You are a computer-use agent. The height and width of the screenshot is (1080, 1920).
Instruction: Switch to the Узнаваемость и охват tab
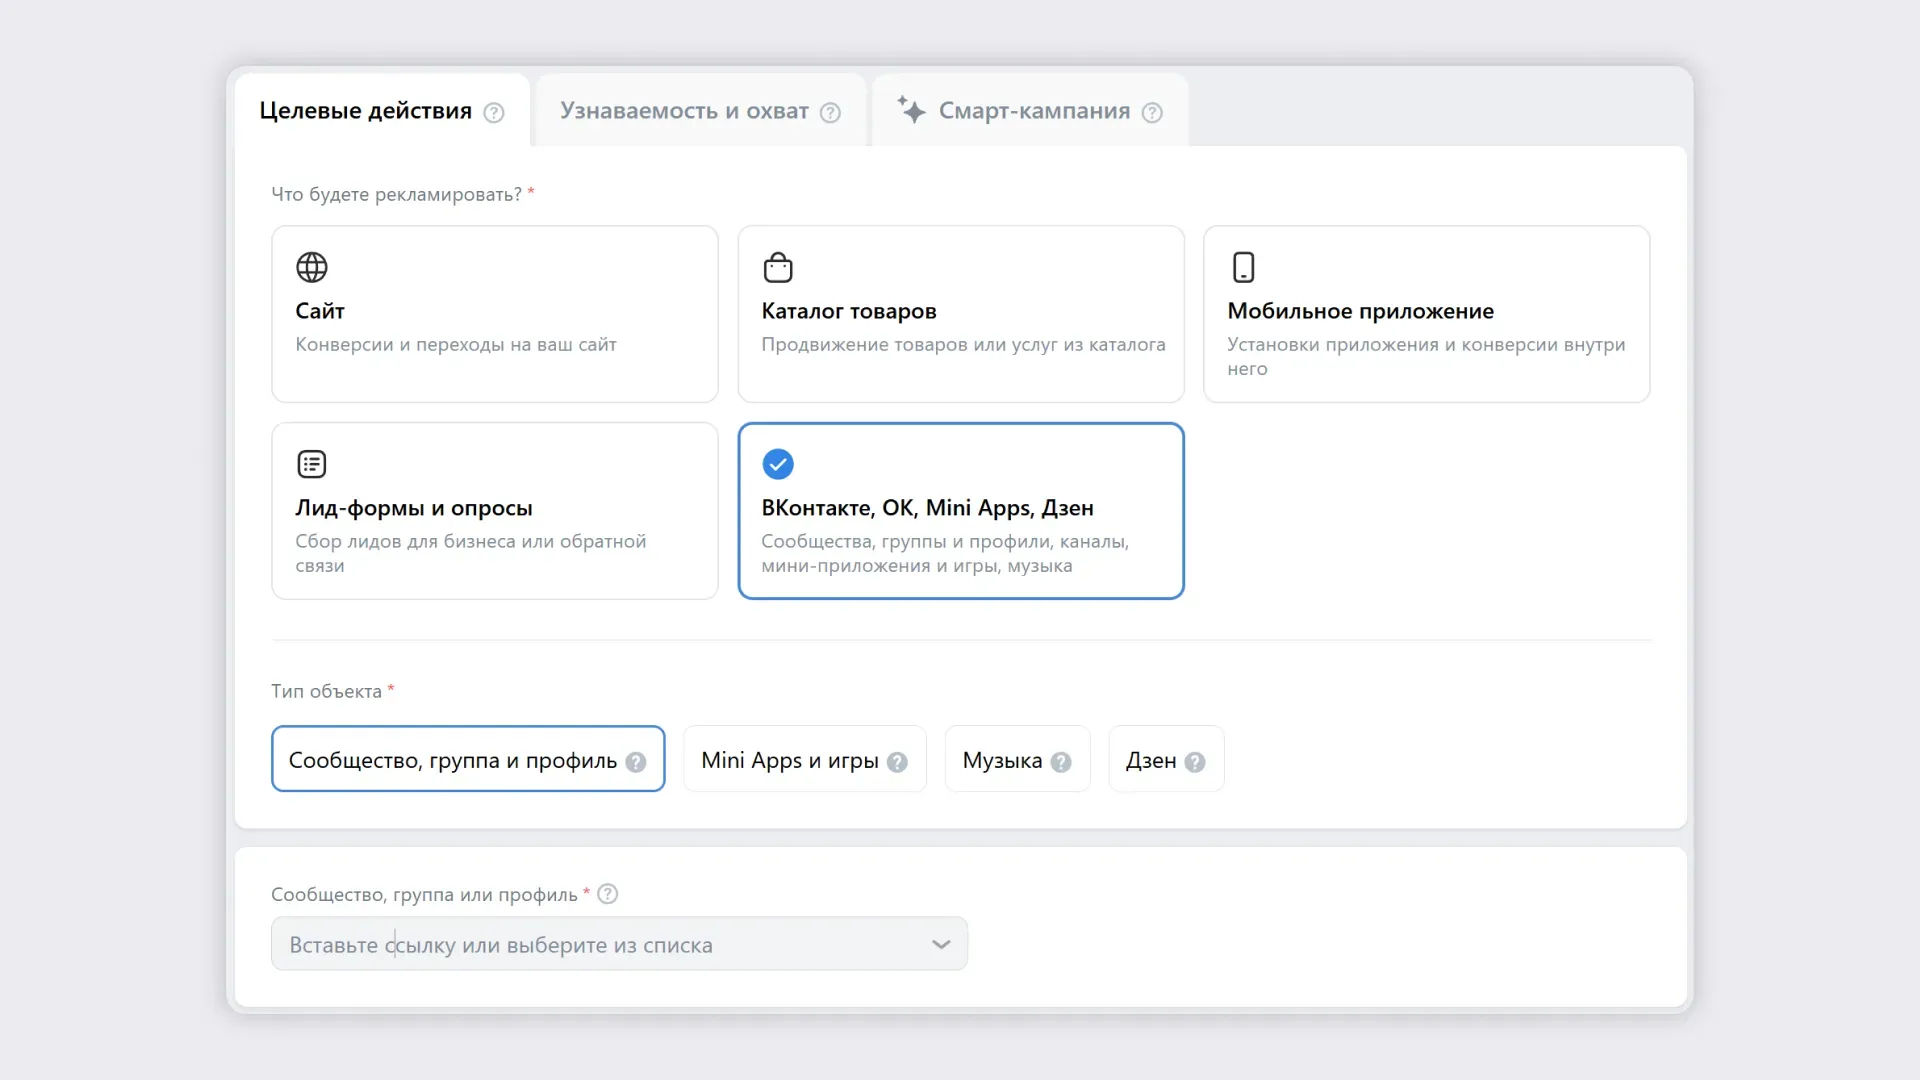click(683, 110)
